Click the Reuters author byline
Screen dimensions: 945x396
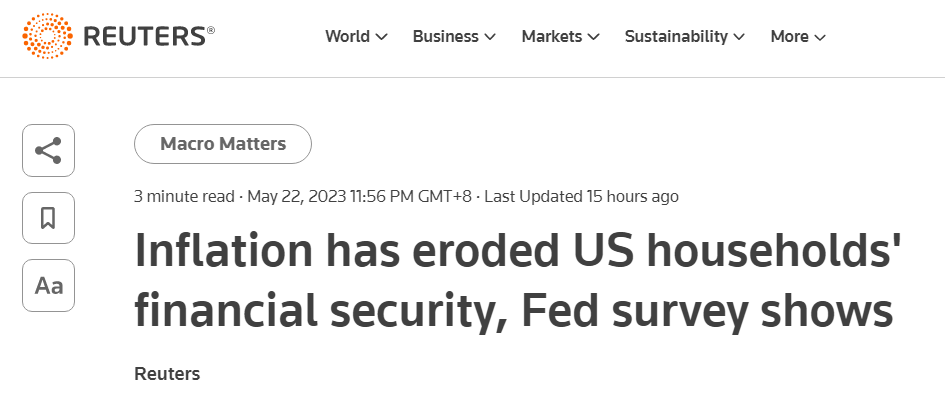coord(167,374)
